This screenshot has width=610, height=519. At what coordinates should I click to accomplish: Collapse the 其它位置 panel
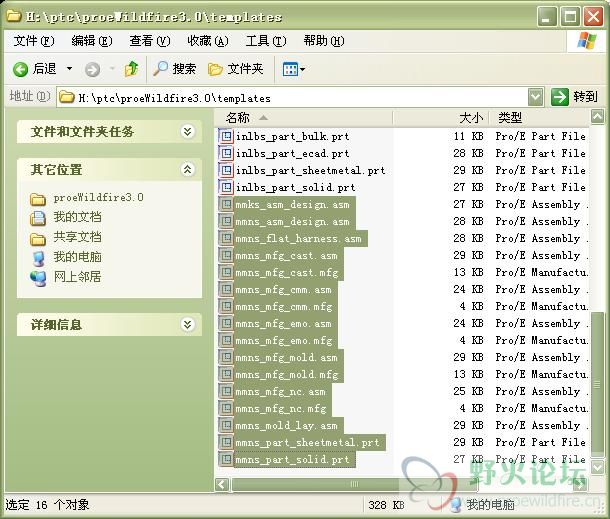(188, 169)
